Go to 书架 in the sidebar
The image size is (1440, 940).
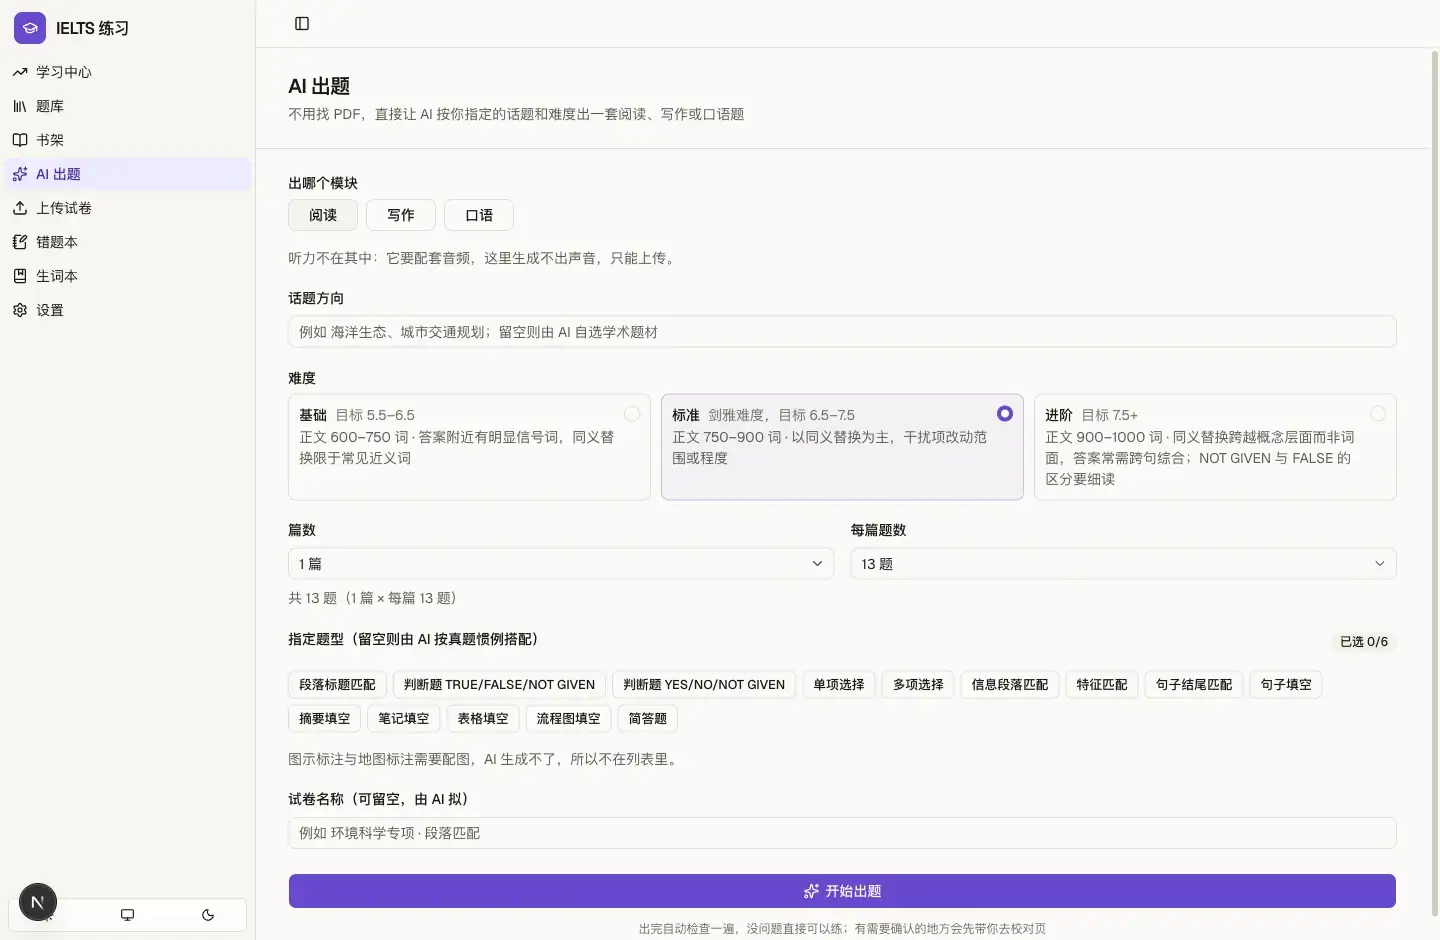[128, 140]
